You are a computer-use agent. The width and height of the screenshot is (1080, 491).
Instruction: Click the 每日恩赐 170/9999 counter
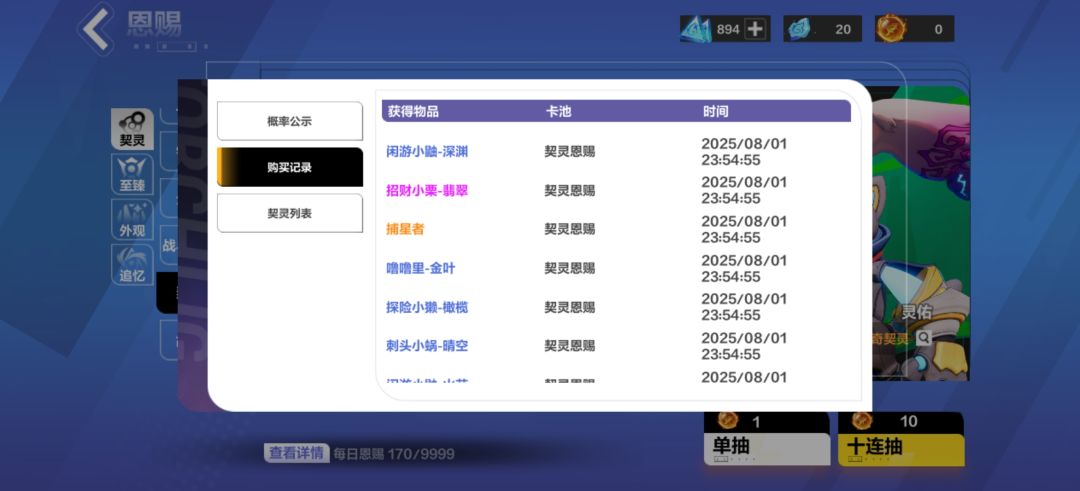pyautogui.click(x=394, y=454)
